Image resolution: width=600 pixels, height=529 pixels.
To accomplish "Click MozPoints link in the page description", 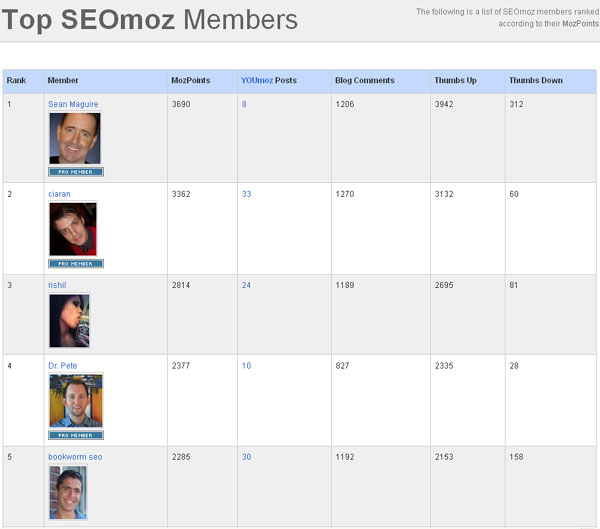I will 580,23.
